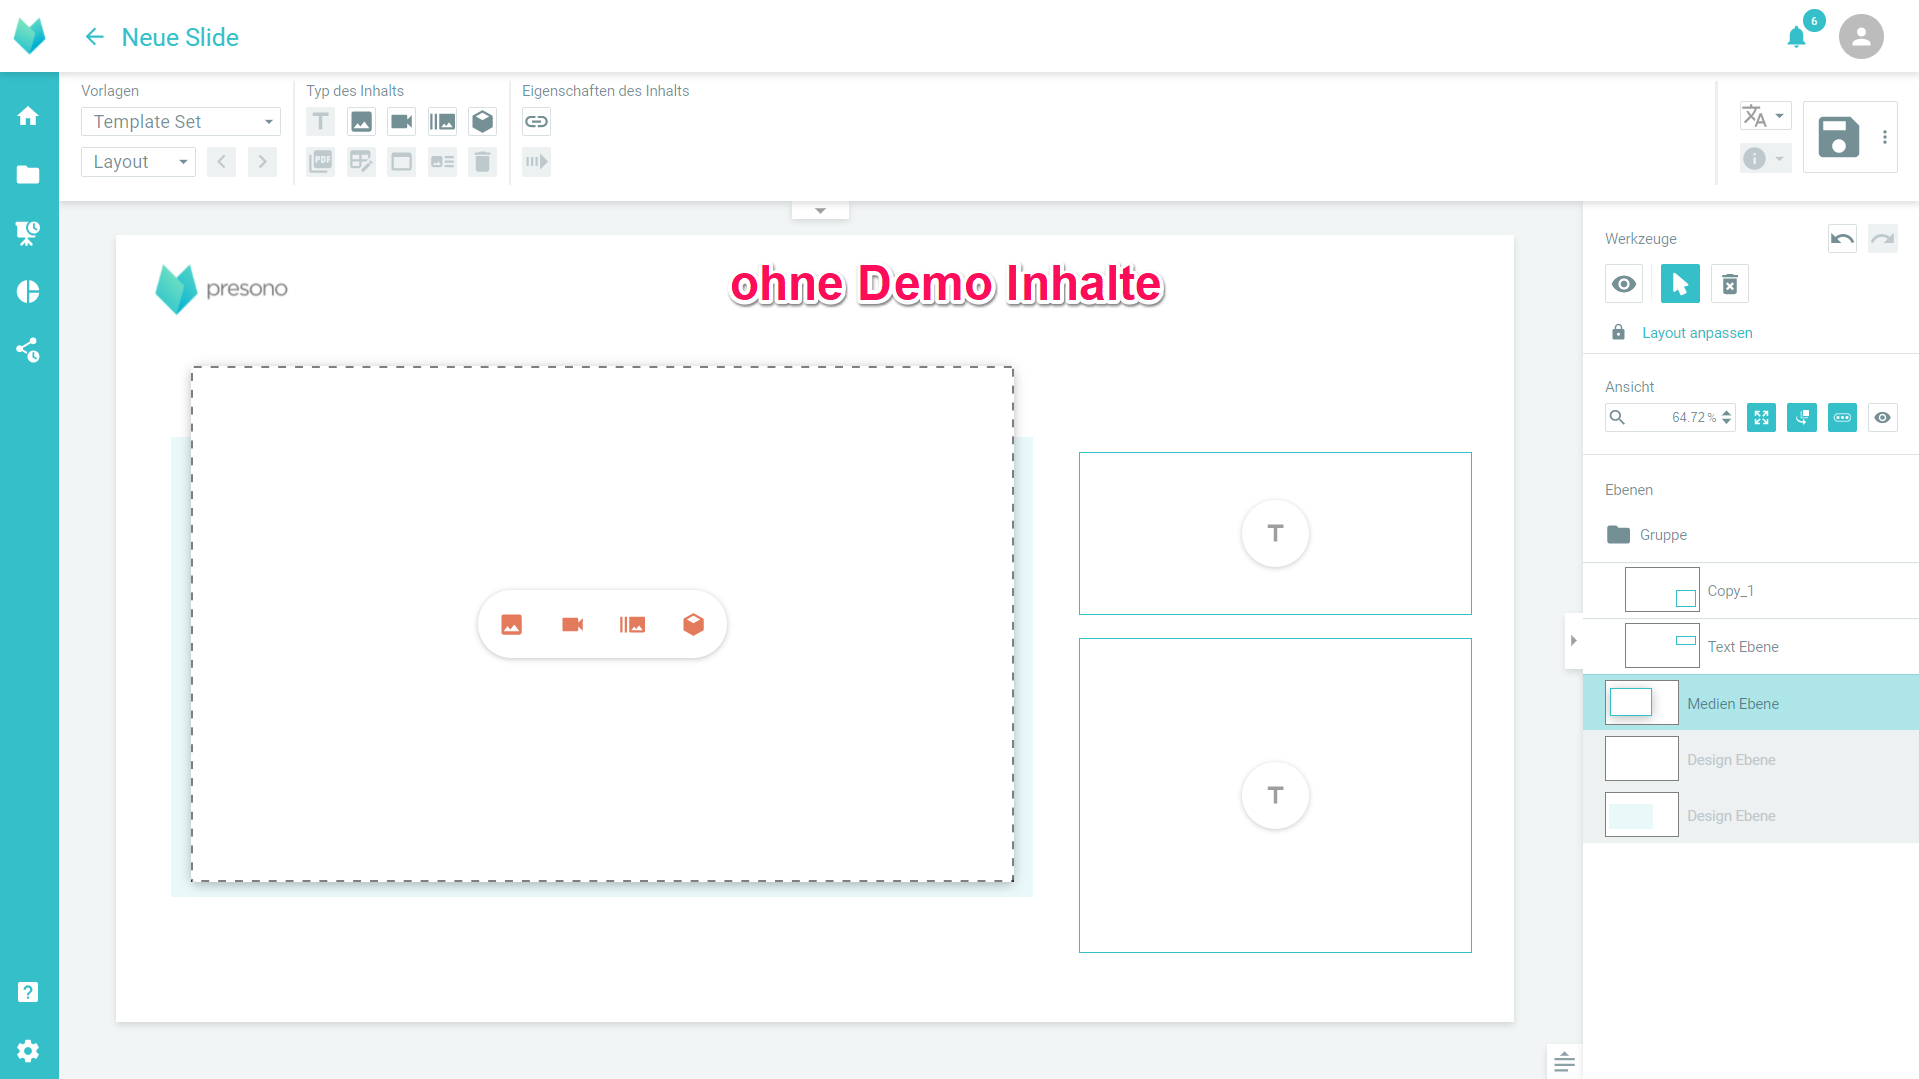Open the Template Set dropdown
1919x1079 pixels.
click(180, 122)
